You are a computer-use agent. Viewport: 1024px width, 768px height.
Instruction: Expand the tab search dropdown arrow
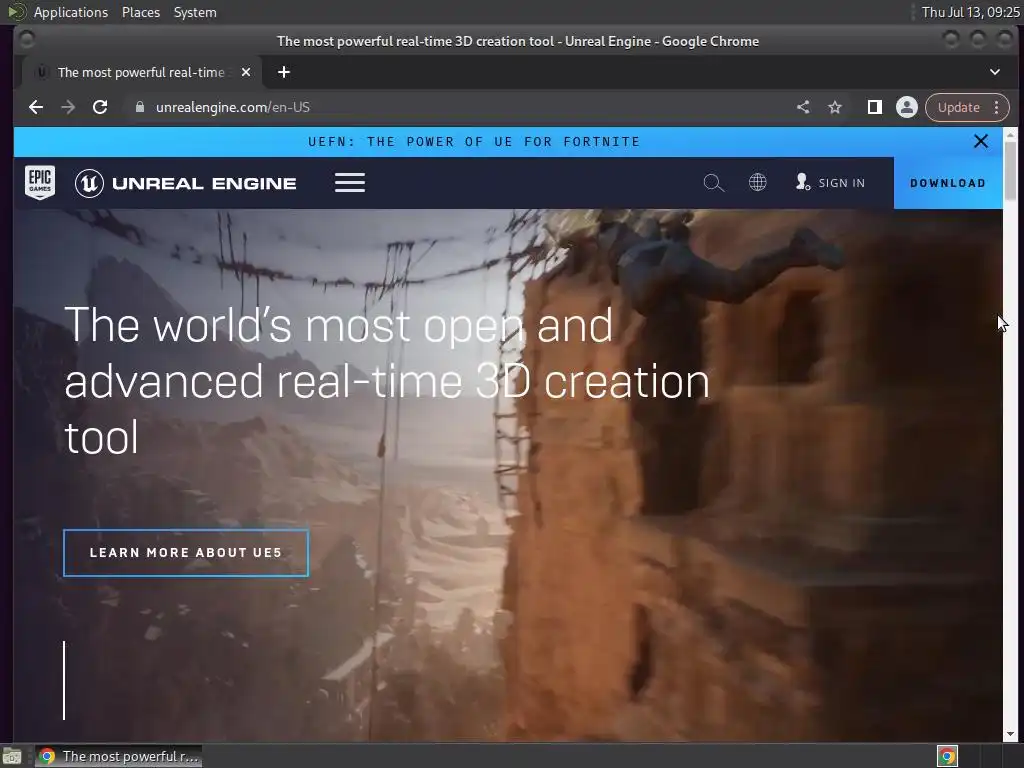click(x=995, y=72)
